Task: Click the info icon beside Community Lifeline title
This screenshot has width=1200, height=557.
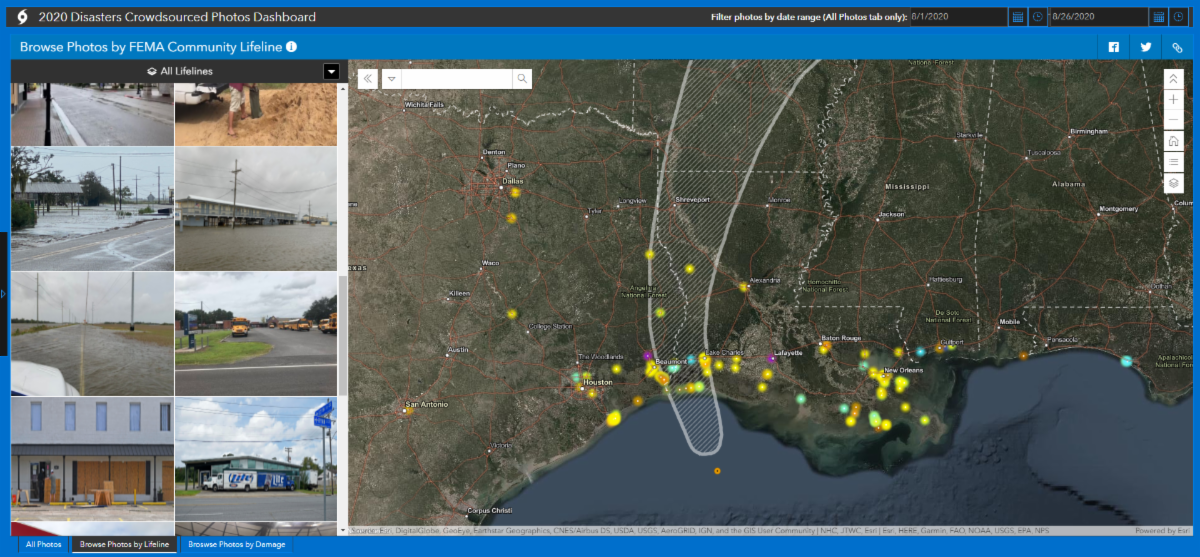Action: coord(291,47)
